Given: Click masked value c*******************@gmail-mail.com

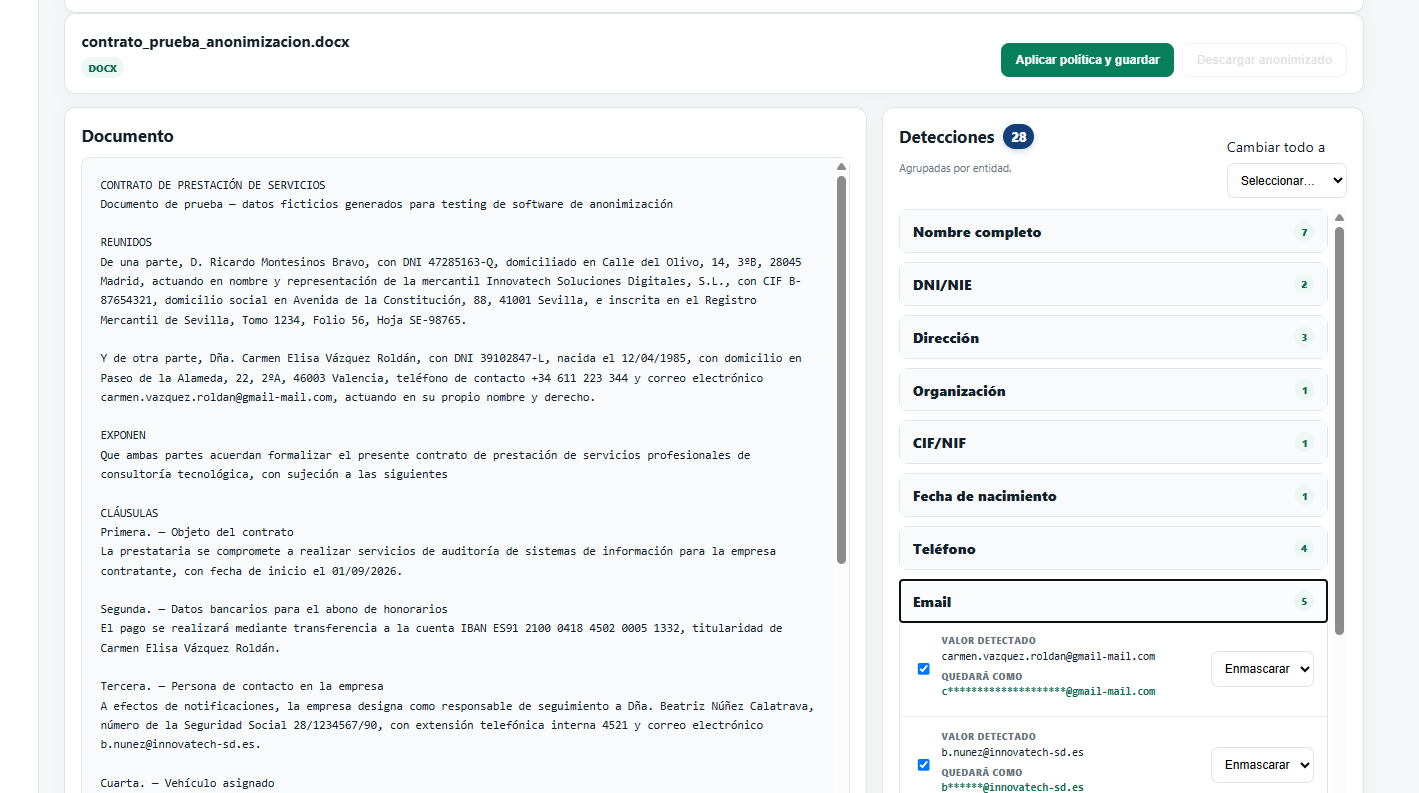Looking at the screenshot, I should coord(1048,691).
